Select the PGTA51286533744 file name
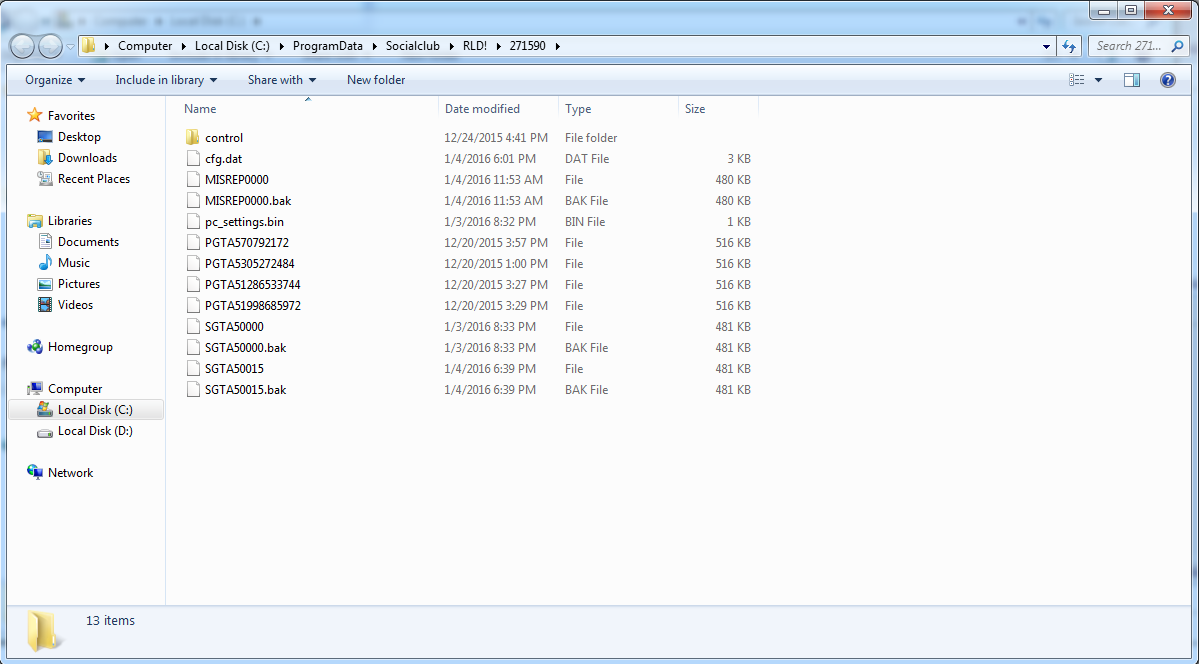Screen dimensions: 1199x664 pyautogui.click(x=252, y=285)
